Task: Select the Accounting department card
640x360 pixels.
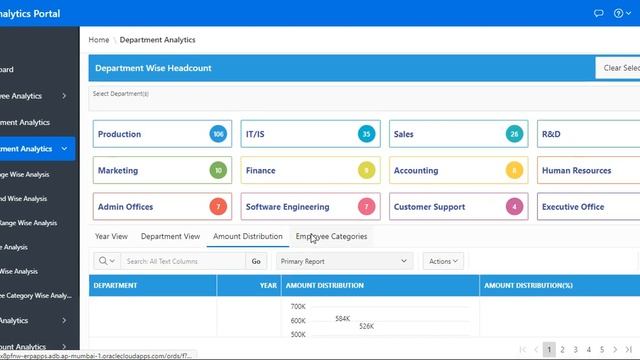Action: [458, 170]
